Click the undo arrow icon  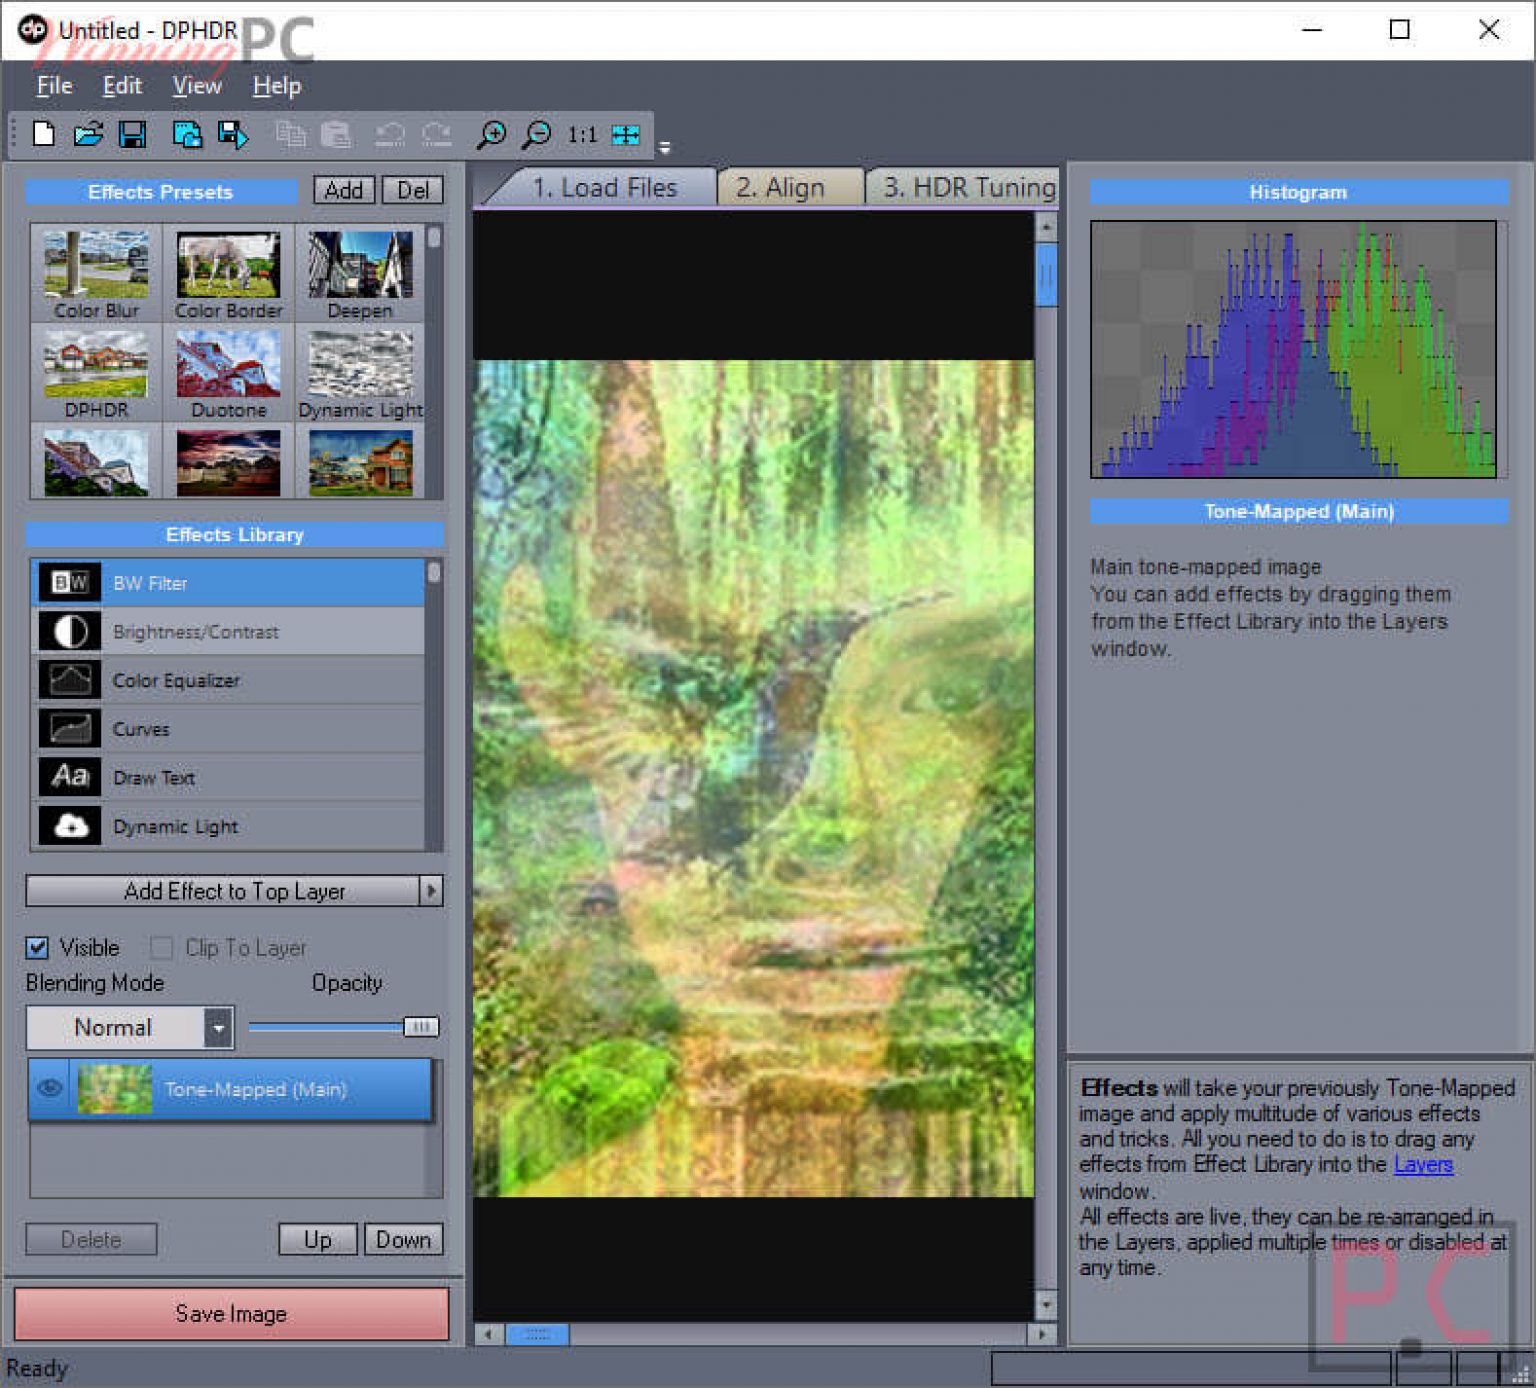coord(390,134)
